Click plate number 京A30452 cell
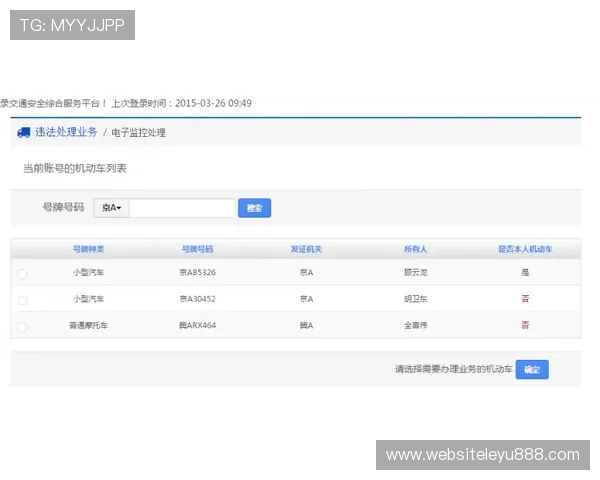 pyautogui.click(x=197, y=299)
